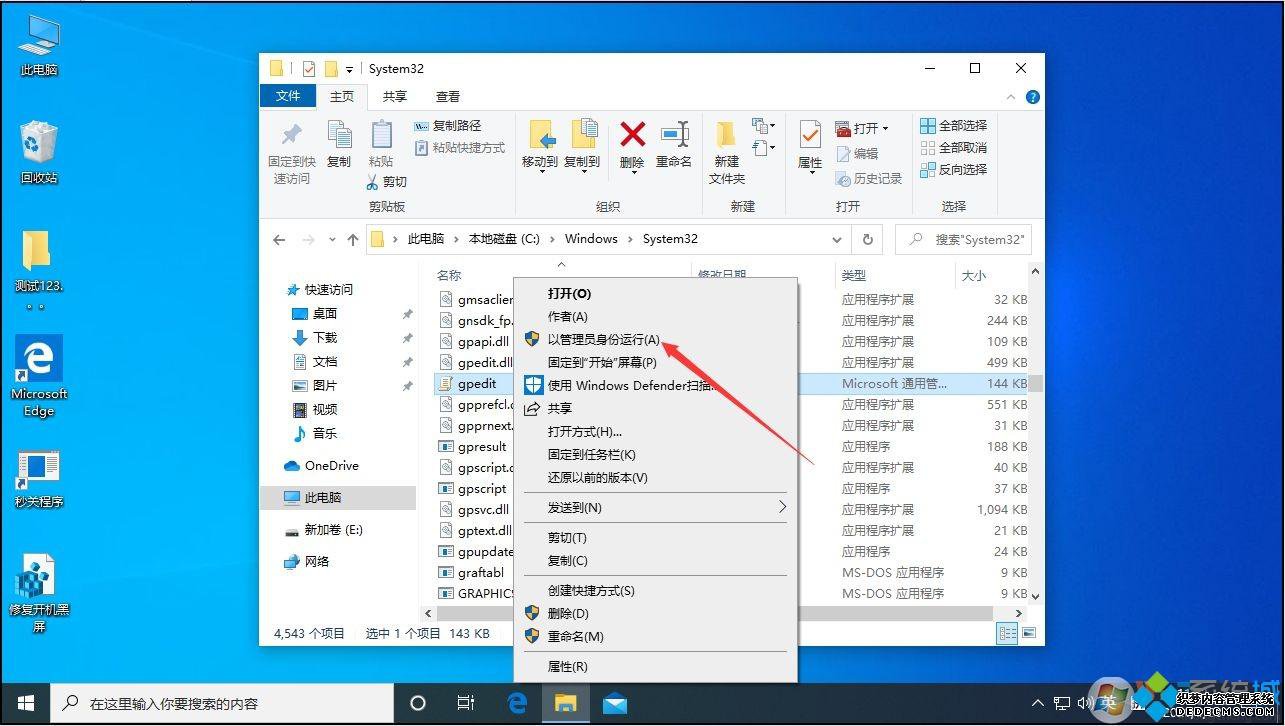Click the Pin to Quick Access icon
This screenshot has height=726, width=1285.
click(x=291, y=134)
